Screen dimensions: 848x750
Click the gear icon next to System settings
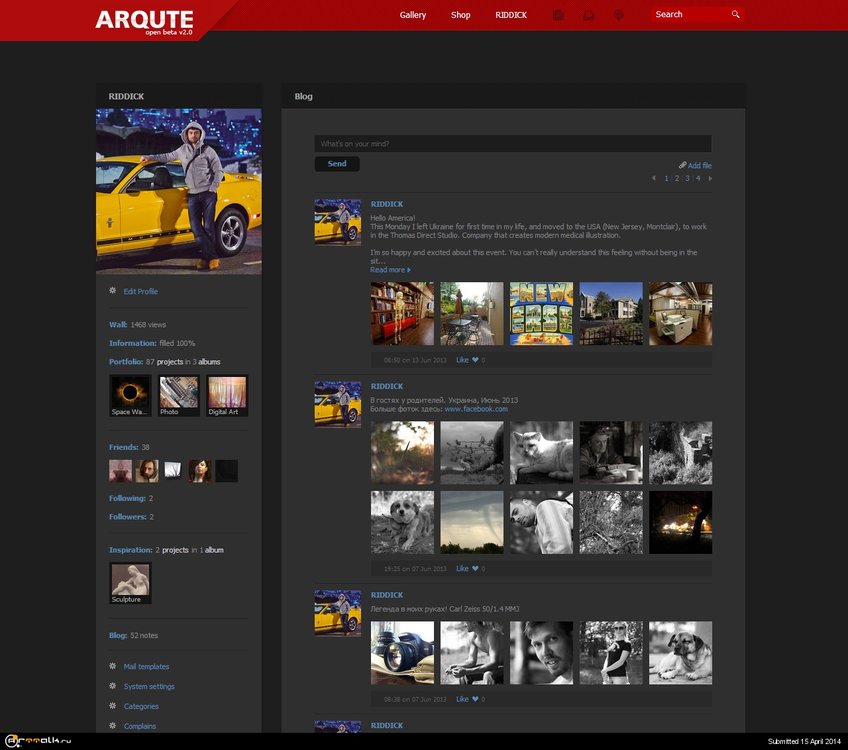tap(112, 686)
